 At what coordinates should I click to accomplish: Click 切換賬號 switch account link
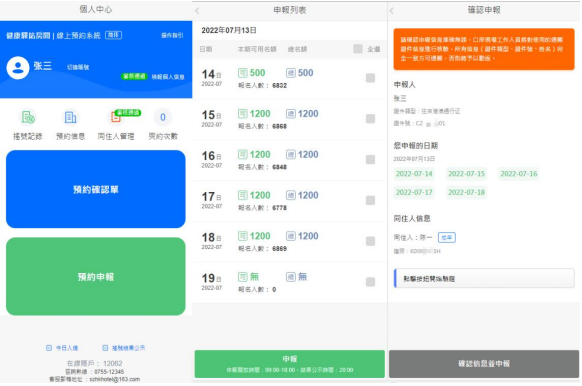tap(78, 67)
